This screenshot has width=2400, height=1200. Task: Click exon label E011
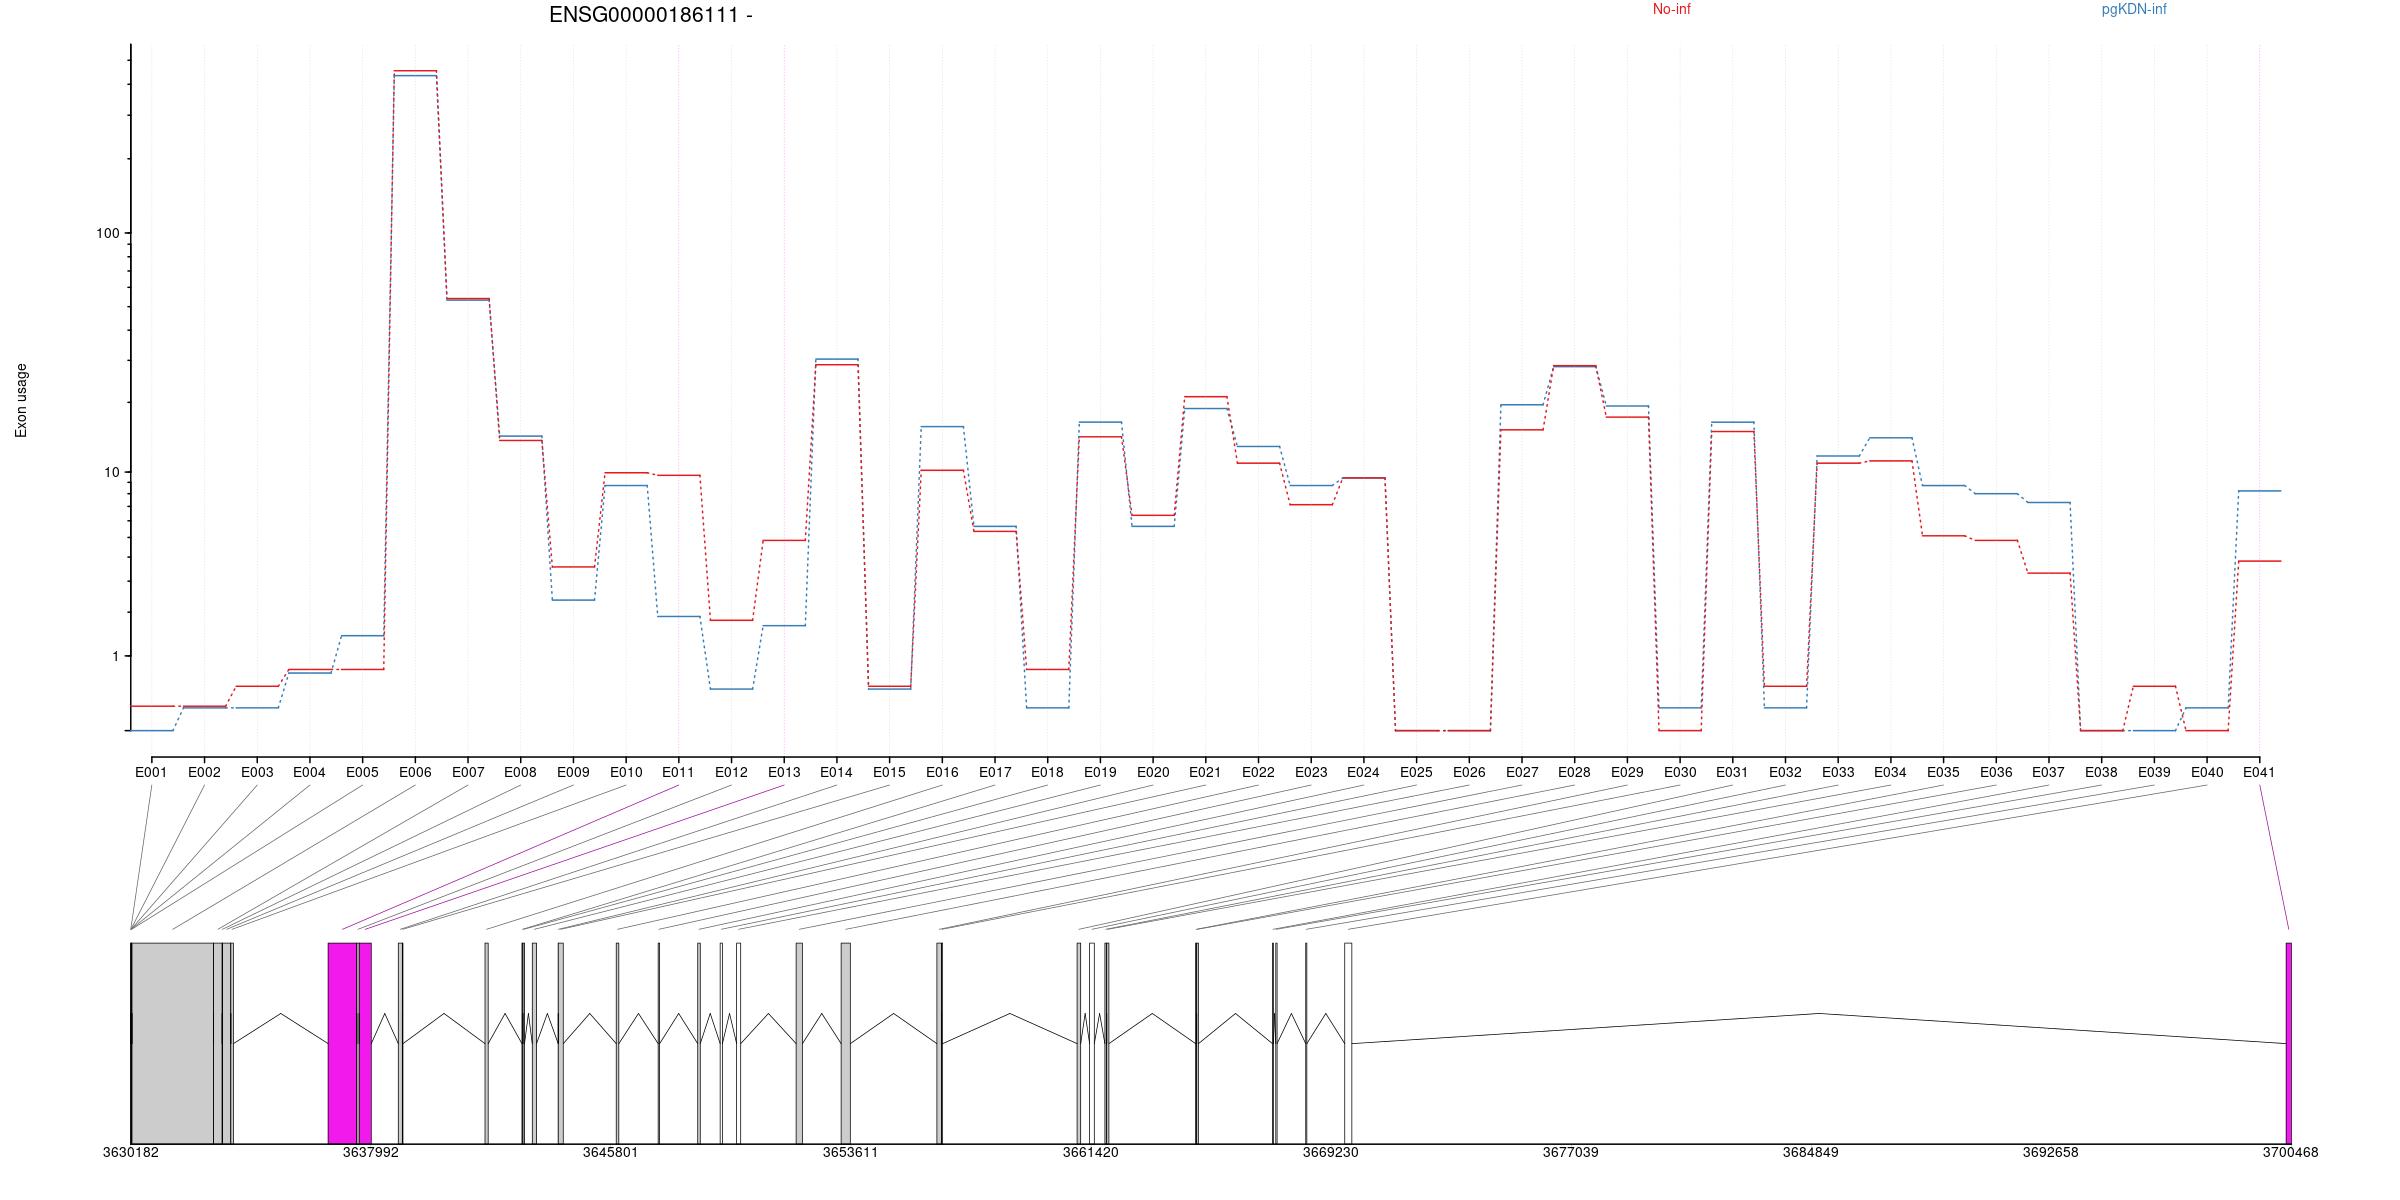[678, 772]
